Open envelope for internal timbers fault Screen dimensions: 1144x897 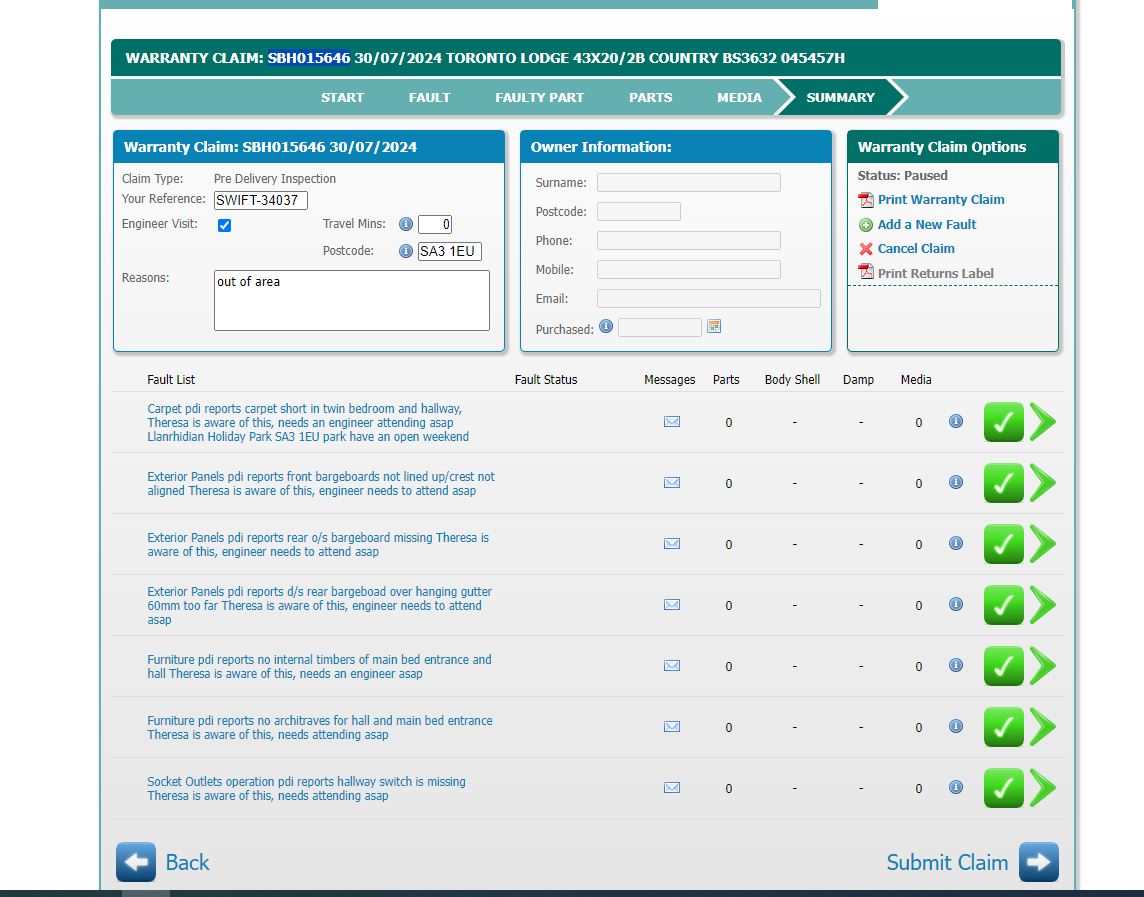[672, 666]
